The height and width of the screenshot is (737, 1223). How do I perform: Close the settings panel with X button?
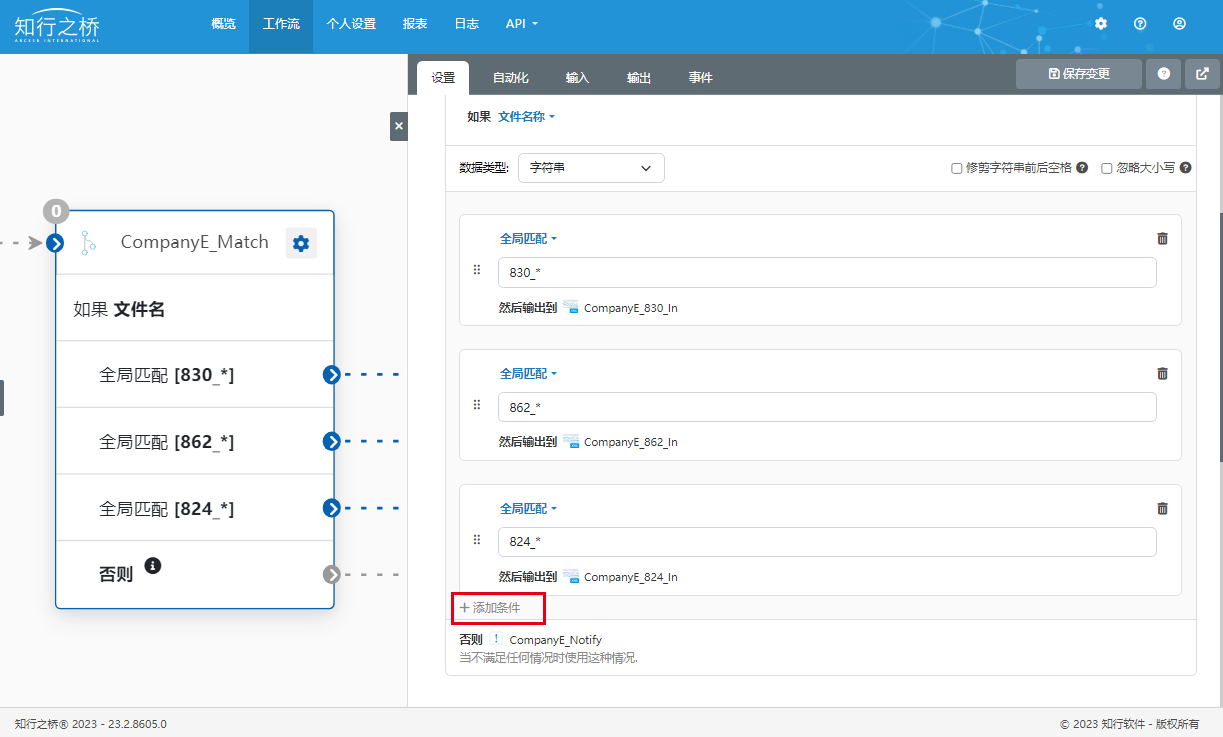(399, 126)
